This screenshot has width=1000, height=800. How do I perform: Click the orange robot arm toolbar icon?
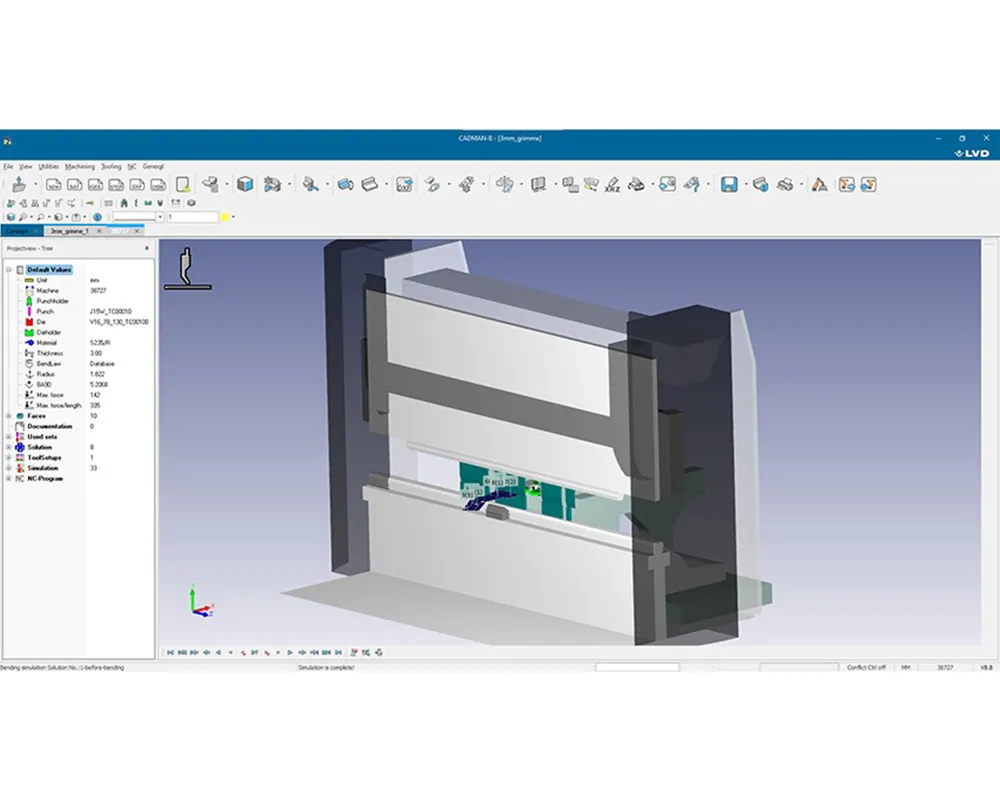coord(820,184)
